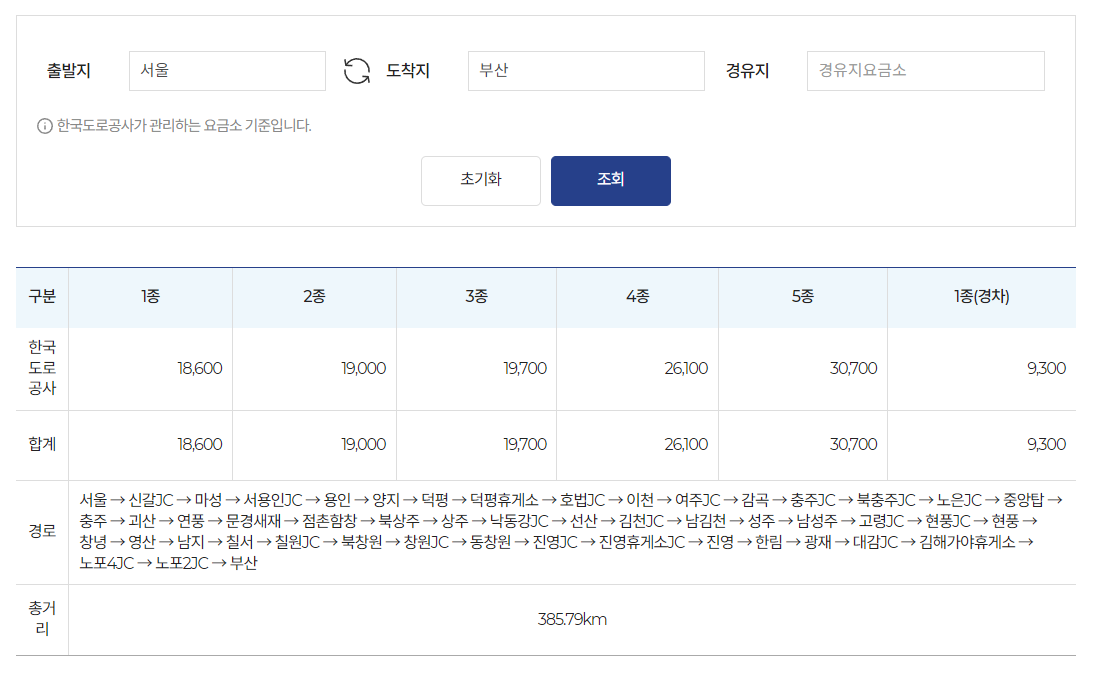Select 19,700 in the 한국도로공사 row

524,368
